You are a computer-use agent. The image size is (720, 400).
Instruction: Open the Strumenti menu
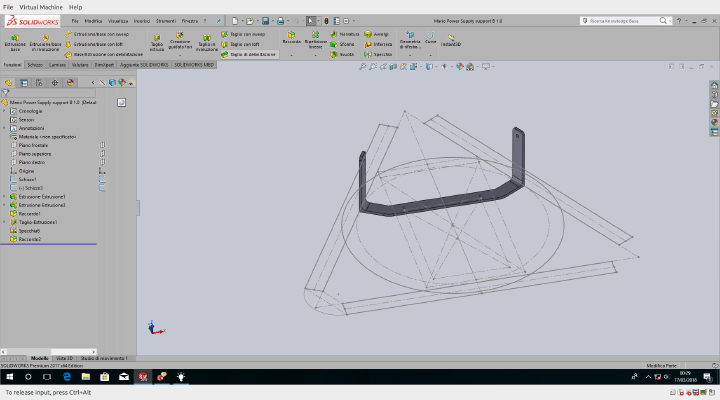[x=166, y=21]
